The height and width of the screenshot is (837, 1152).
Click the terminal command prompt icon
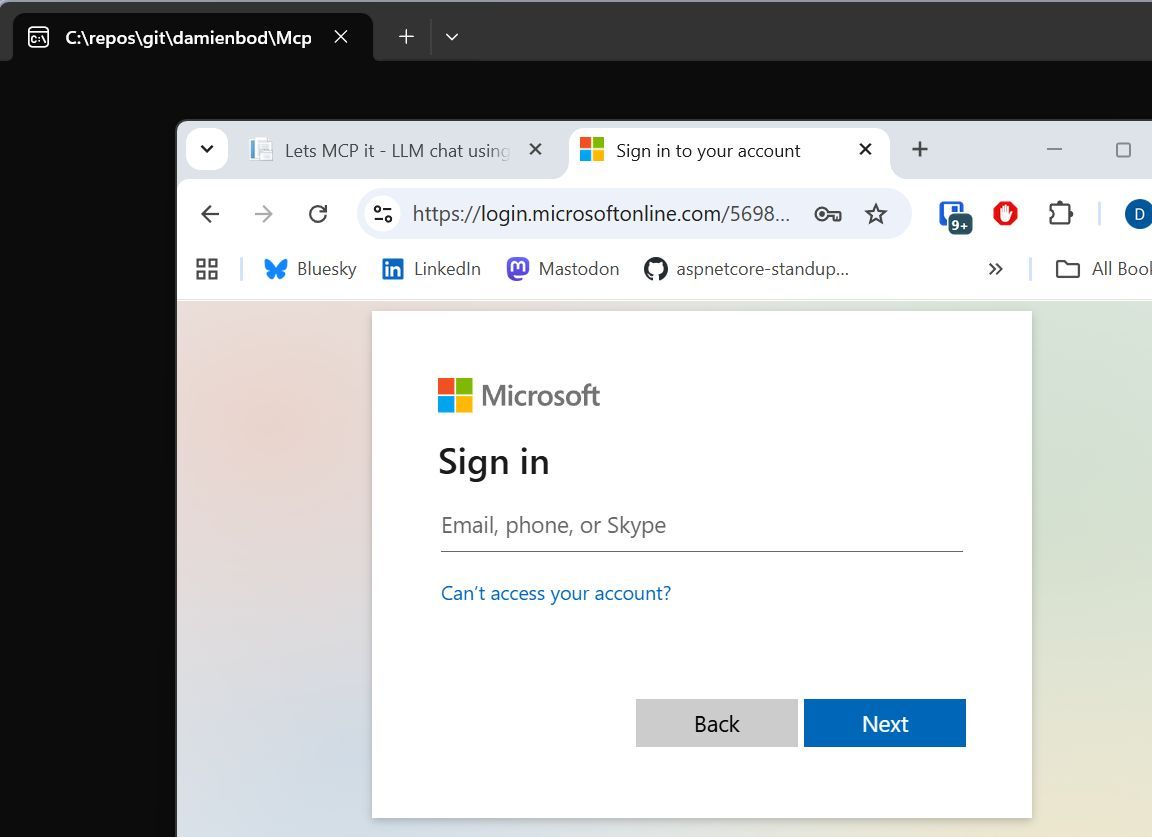(x=38, y=37)
